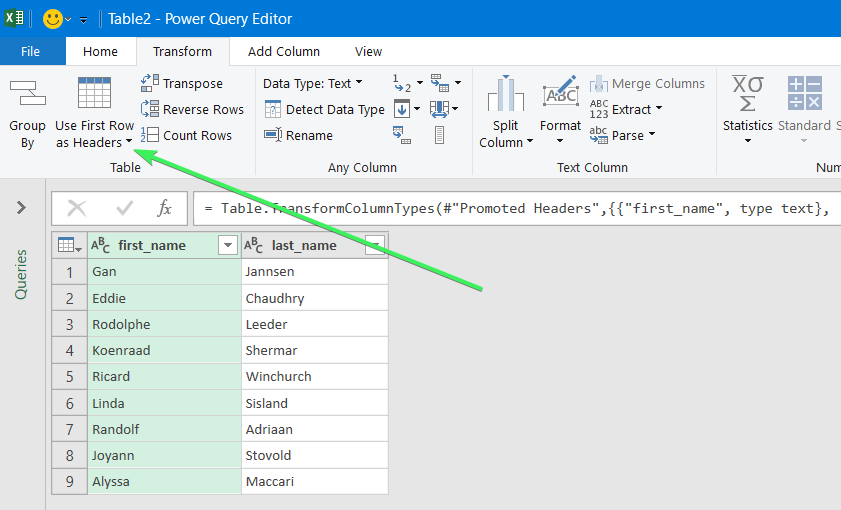Open the feedback smiley dropdown arrow
The width and height of the screenshot is (841, 510).
tap(68, 20)
